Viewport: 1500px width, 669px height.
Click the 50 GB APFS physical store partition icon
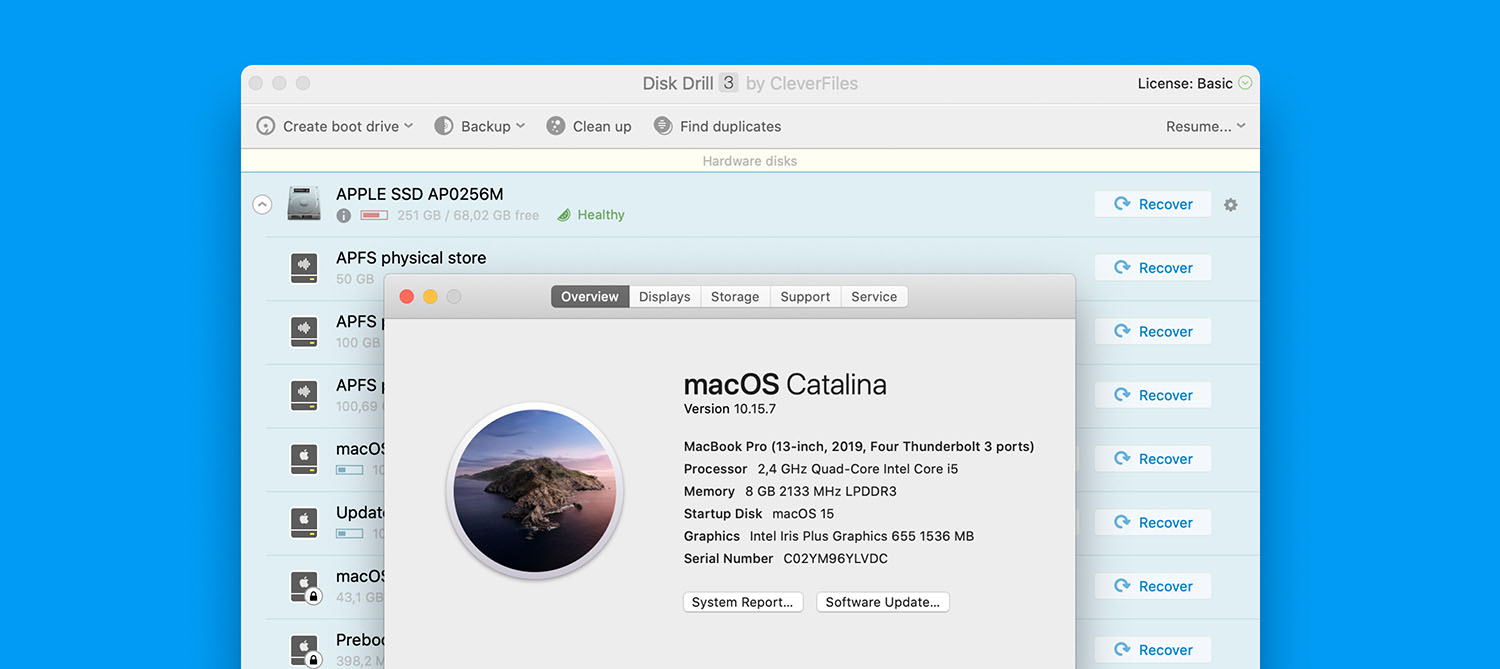(304, 268)
